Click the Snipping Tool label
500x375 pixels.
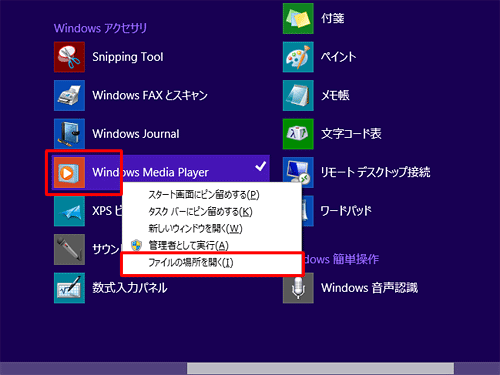click(x=128, y=57)
